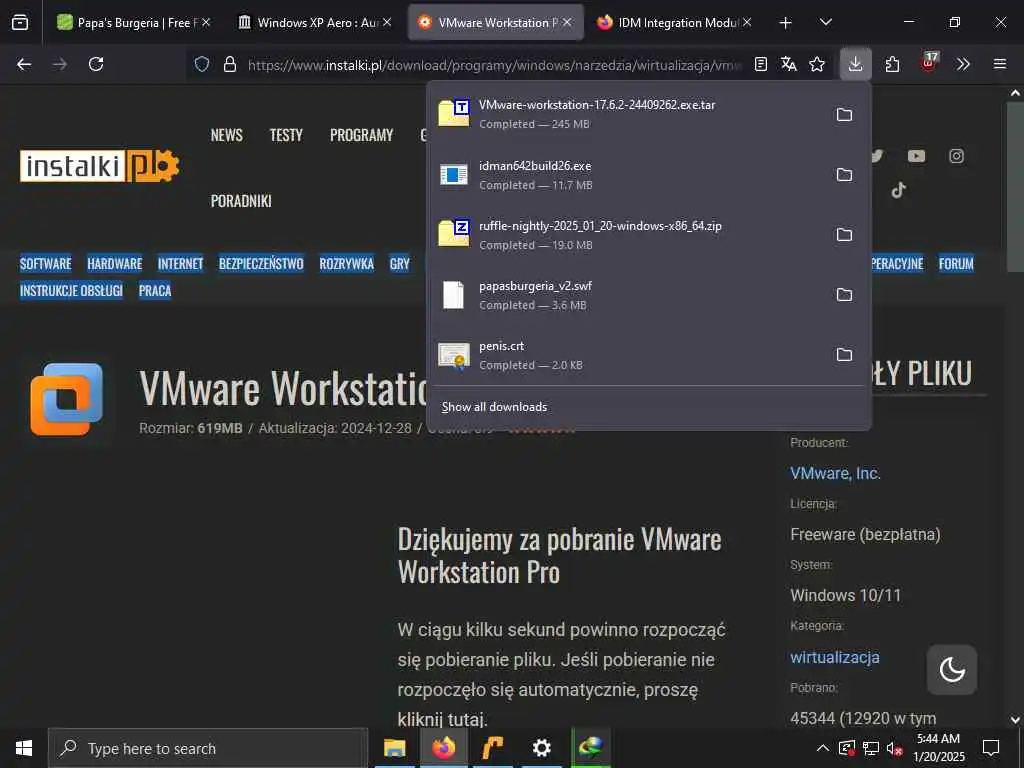Click the downloads toolbar button

pos(856,64)
